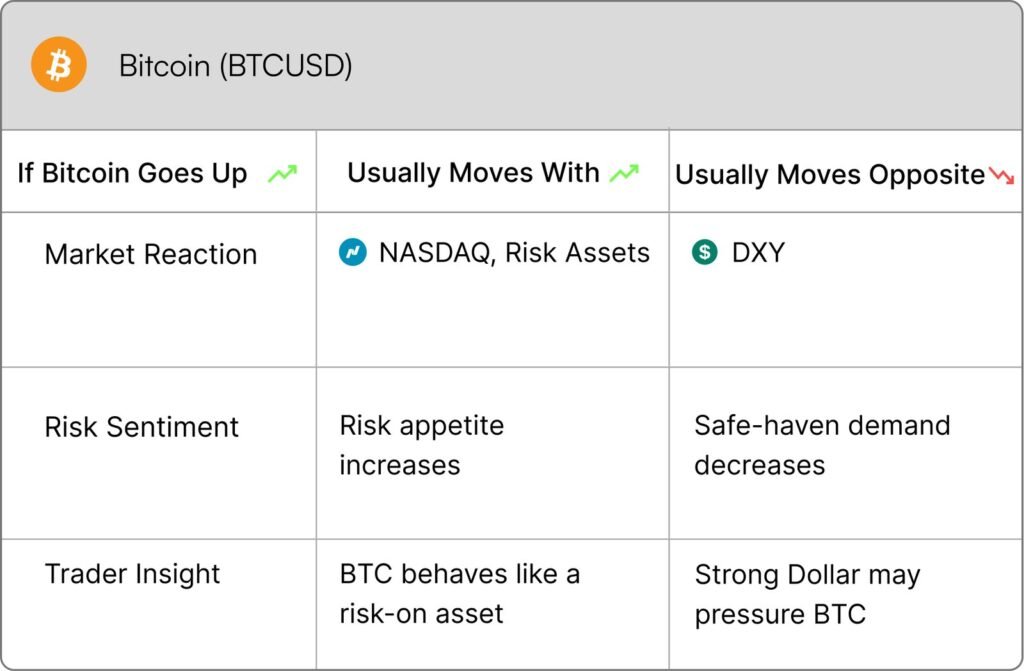This screenshot has height=671, width=1024.
Task: Click green up-arrow beside Usually Moves With
Action: [624, 173]
